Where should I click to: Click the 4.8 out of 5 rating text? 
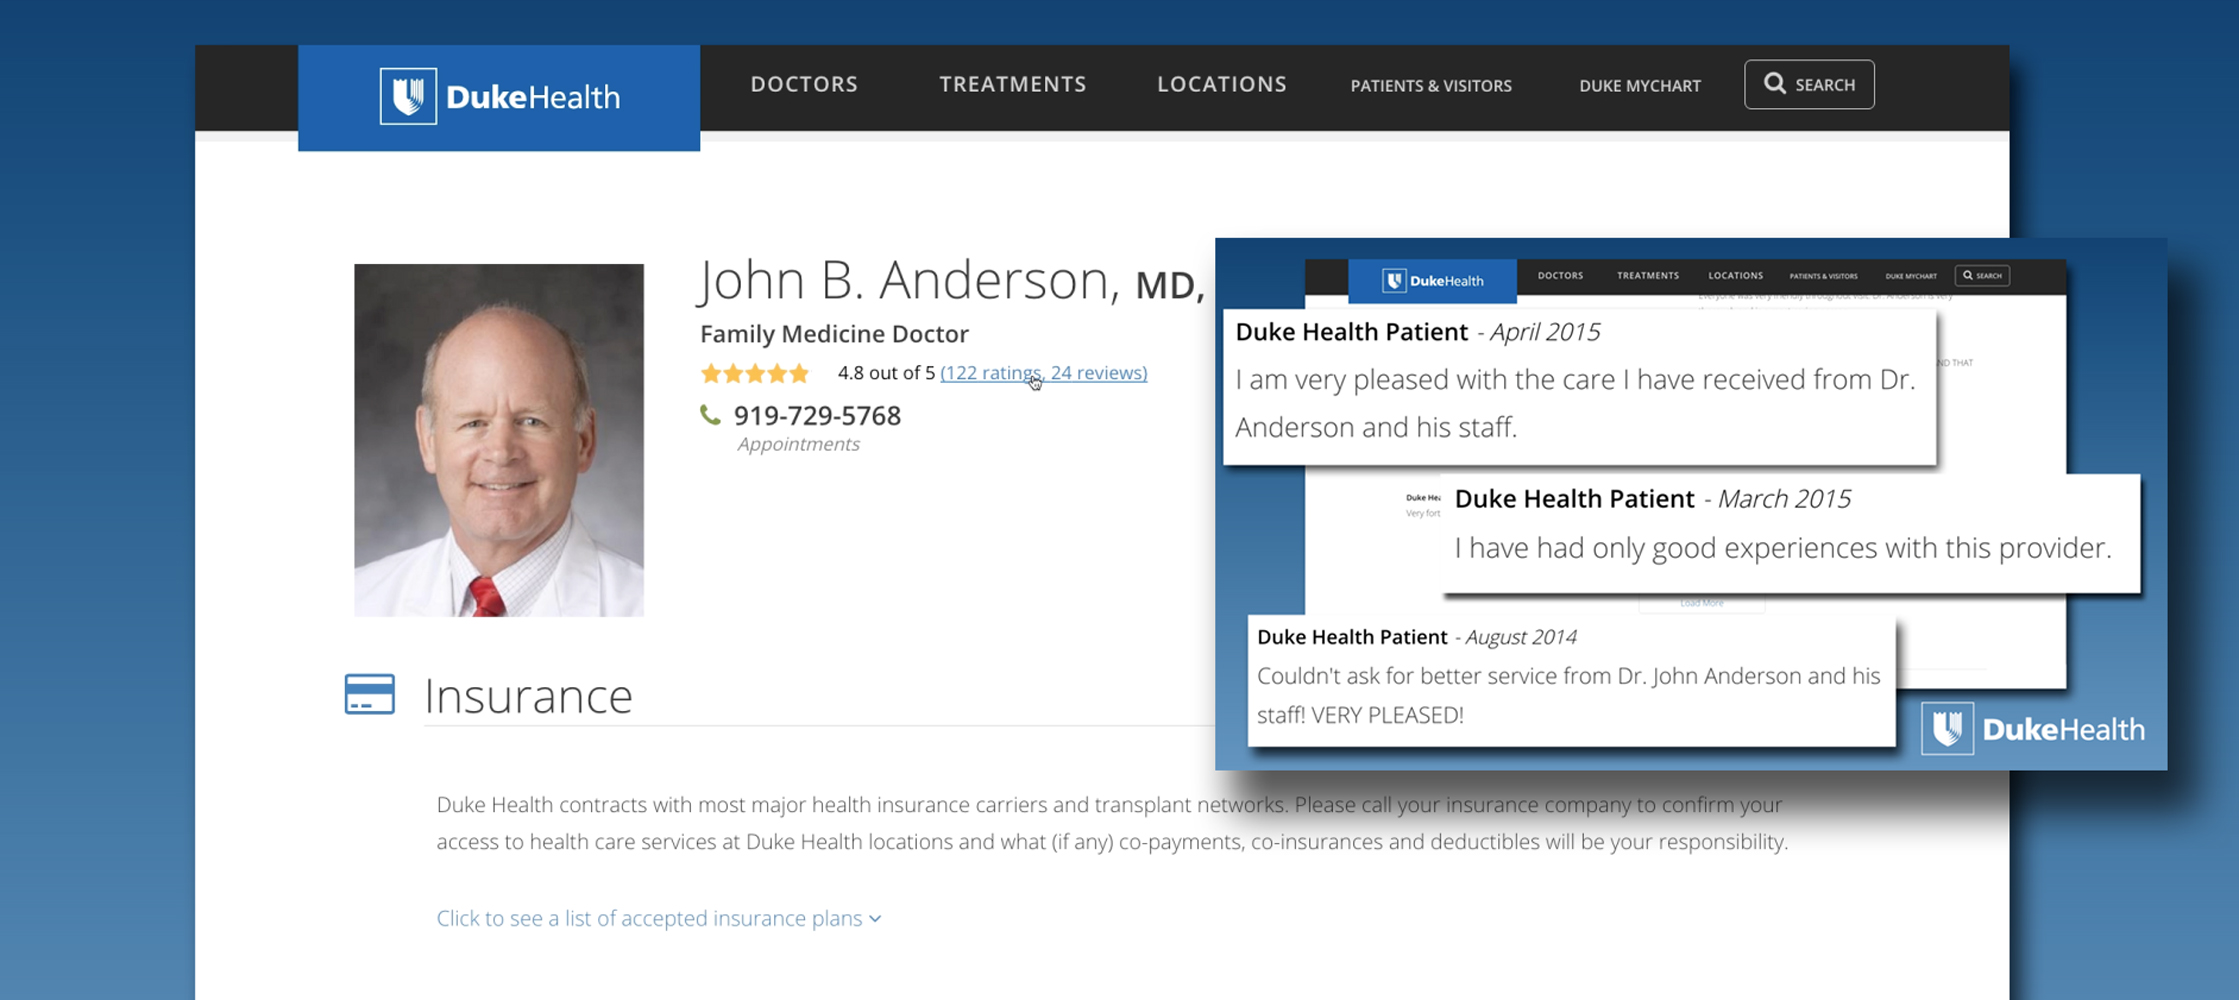pos(886,373)
